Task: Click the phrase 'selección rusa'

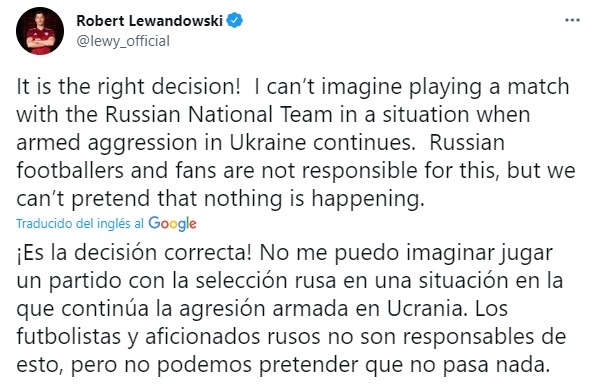Action: click(266, 281)
